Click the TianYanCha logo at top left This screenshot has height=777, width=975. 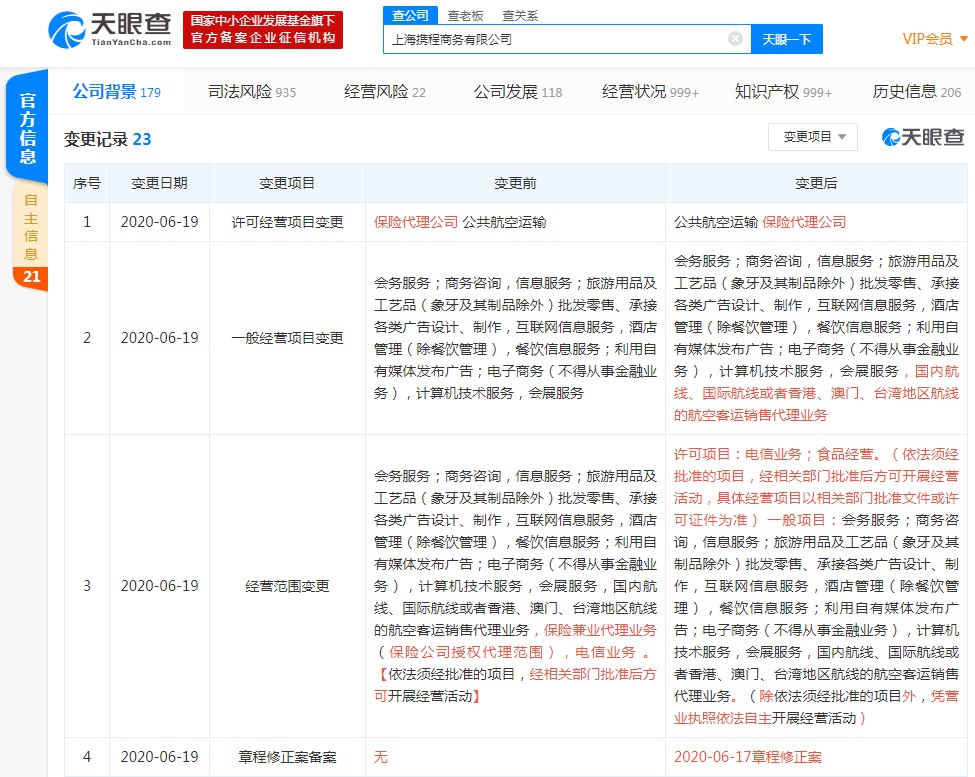109,29
